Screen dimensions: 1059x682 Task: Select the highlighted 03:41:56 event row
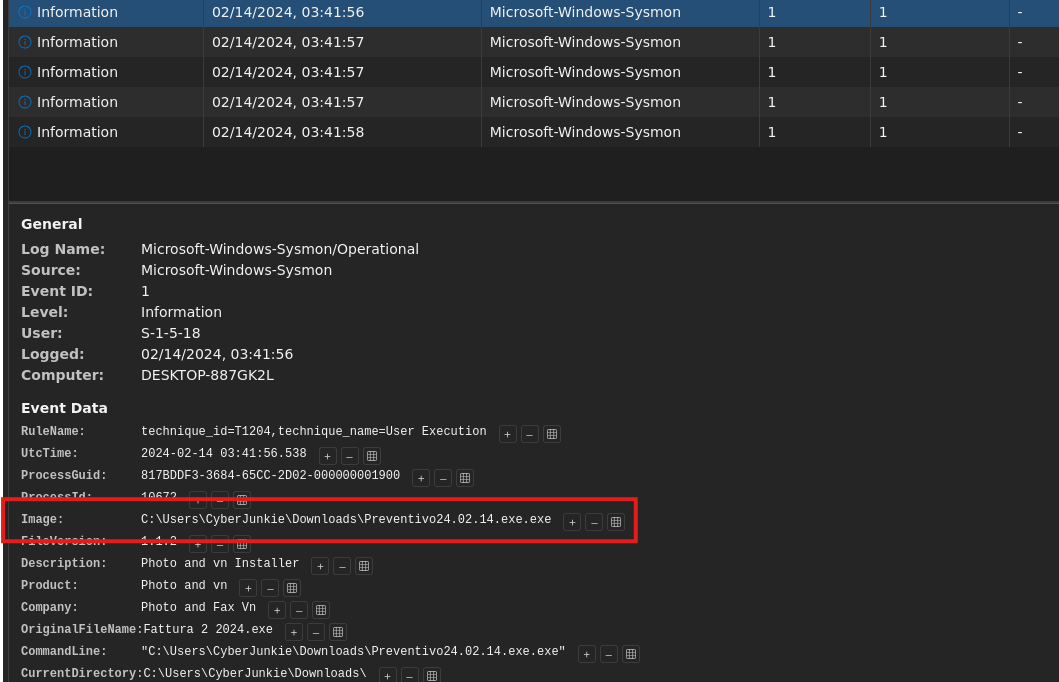534,13
